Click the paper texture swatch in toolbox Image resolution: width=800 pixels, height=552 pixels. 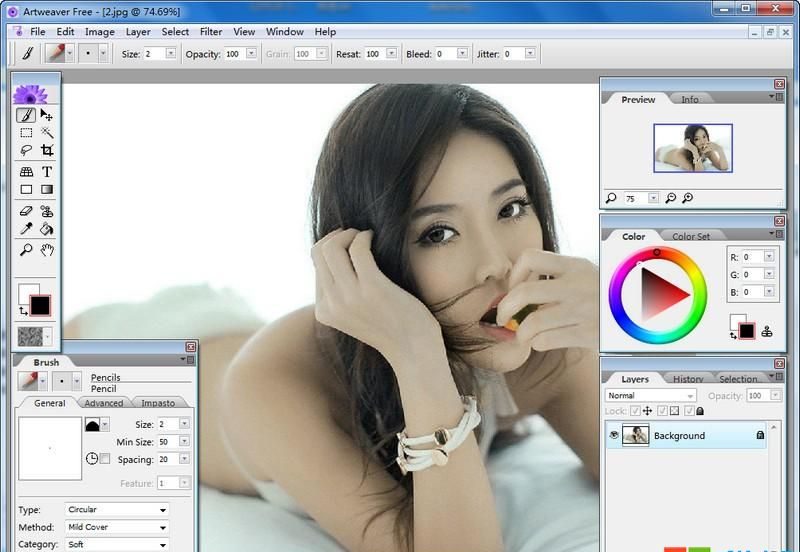[30, 336]
